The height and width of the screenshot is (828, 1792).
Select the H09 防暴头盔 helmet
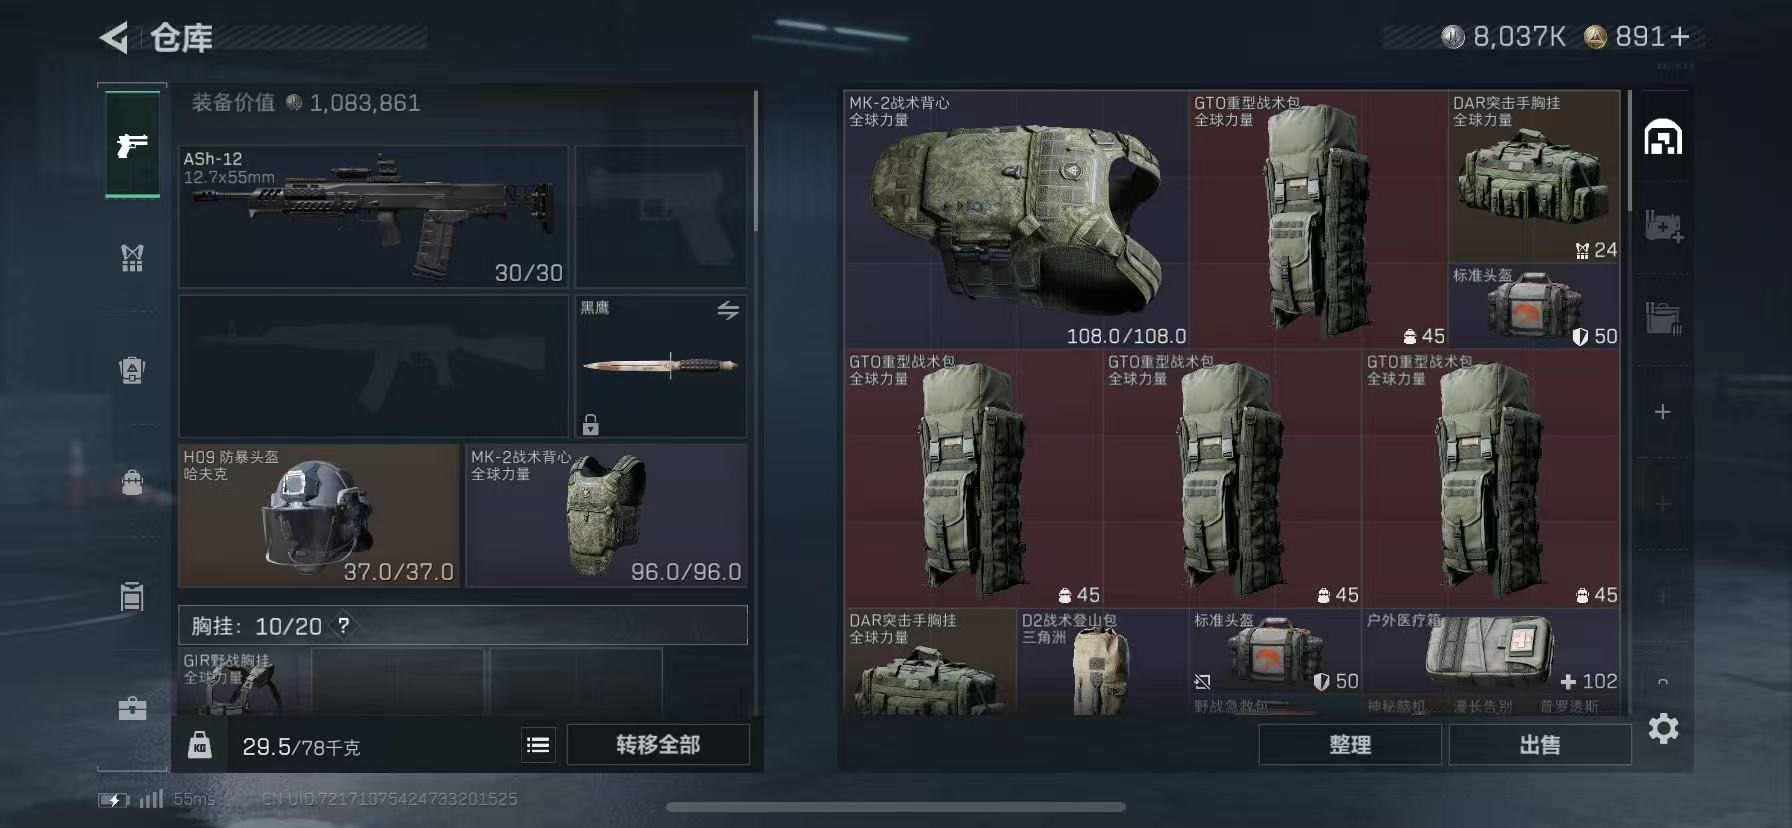point(319,516)
